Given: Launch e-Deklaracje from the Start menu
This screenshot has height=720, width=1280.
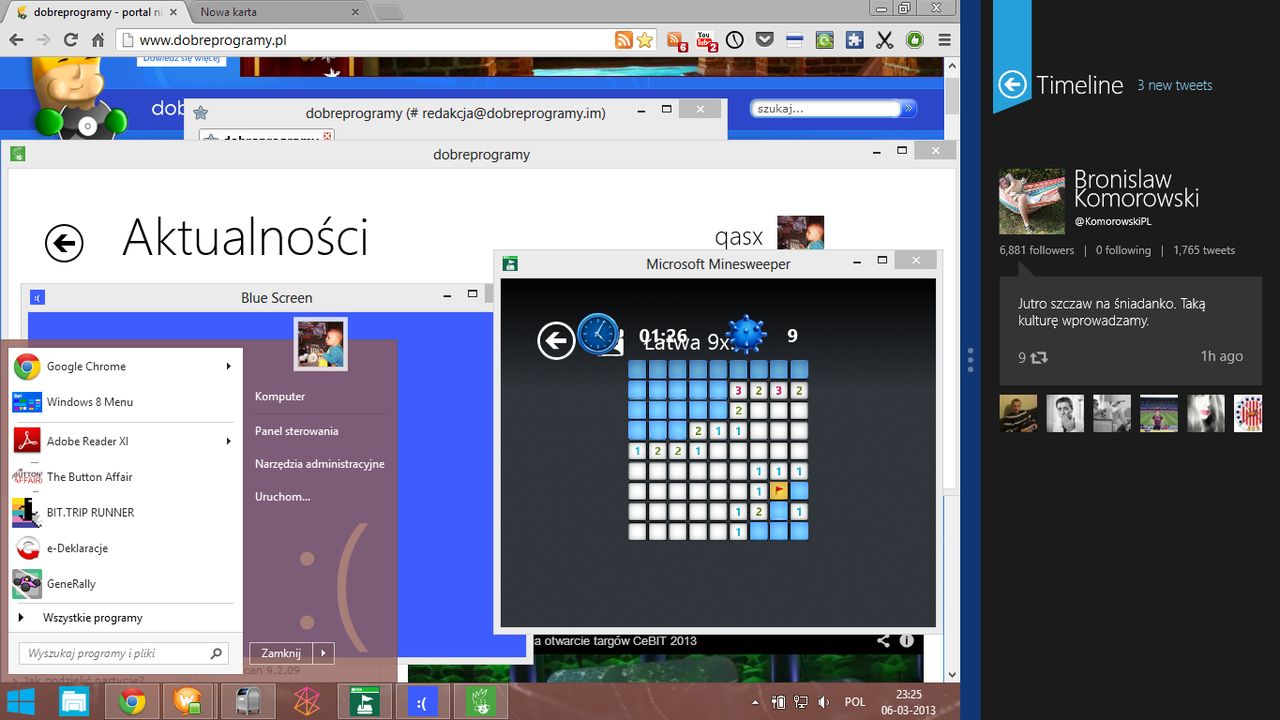Looking at the screenshot, I should (x=126, y=548).
